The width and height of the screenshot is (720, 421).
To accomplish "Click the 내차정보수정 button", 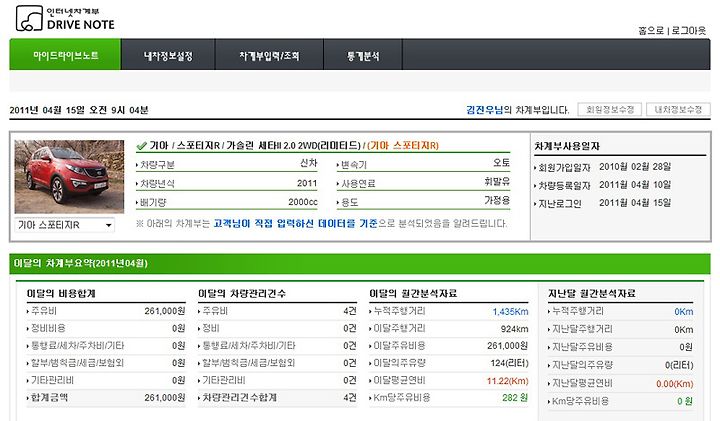I will pos(678,110).
